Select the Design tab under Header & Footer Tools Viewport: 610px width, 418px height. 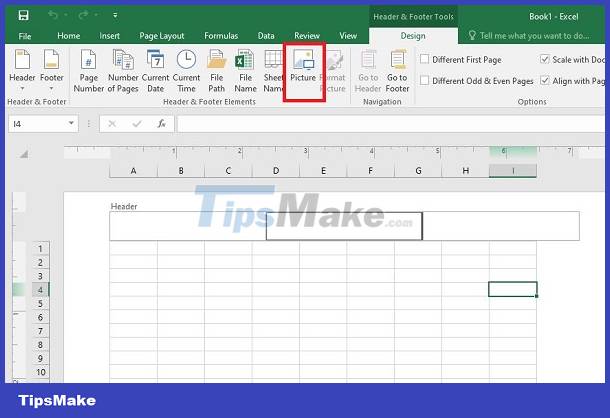click(x=413, y=36)
